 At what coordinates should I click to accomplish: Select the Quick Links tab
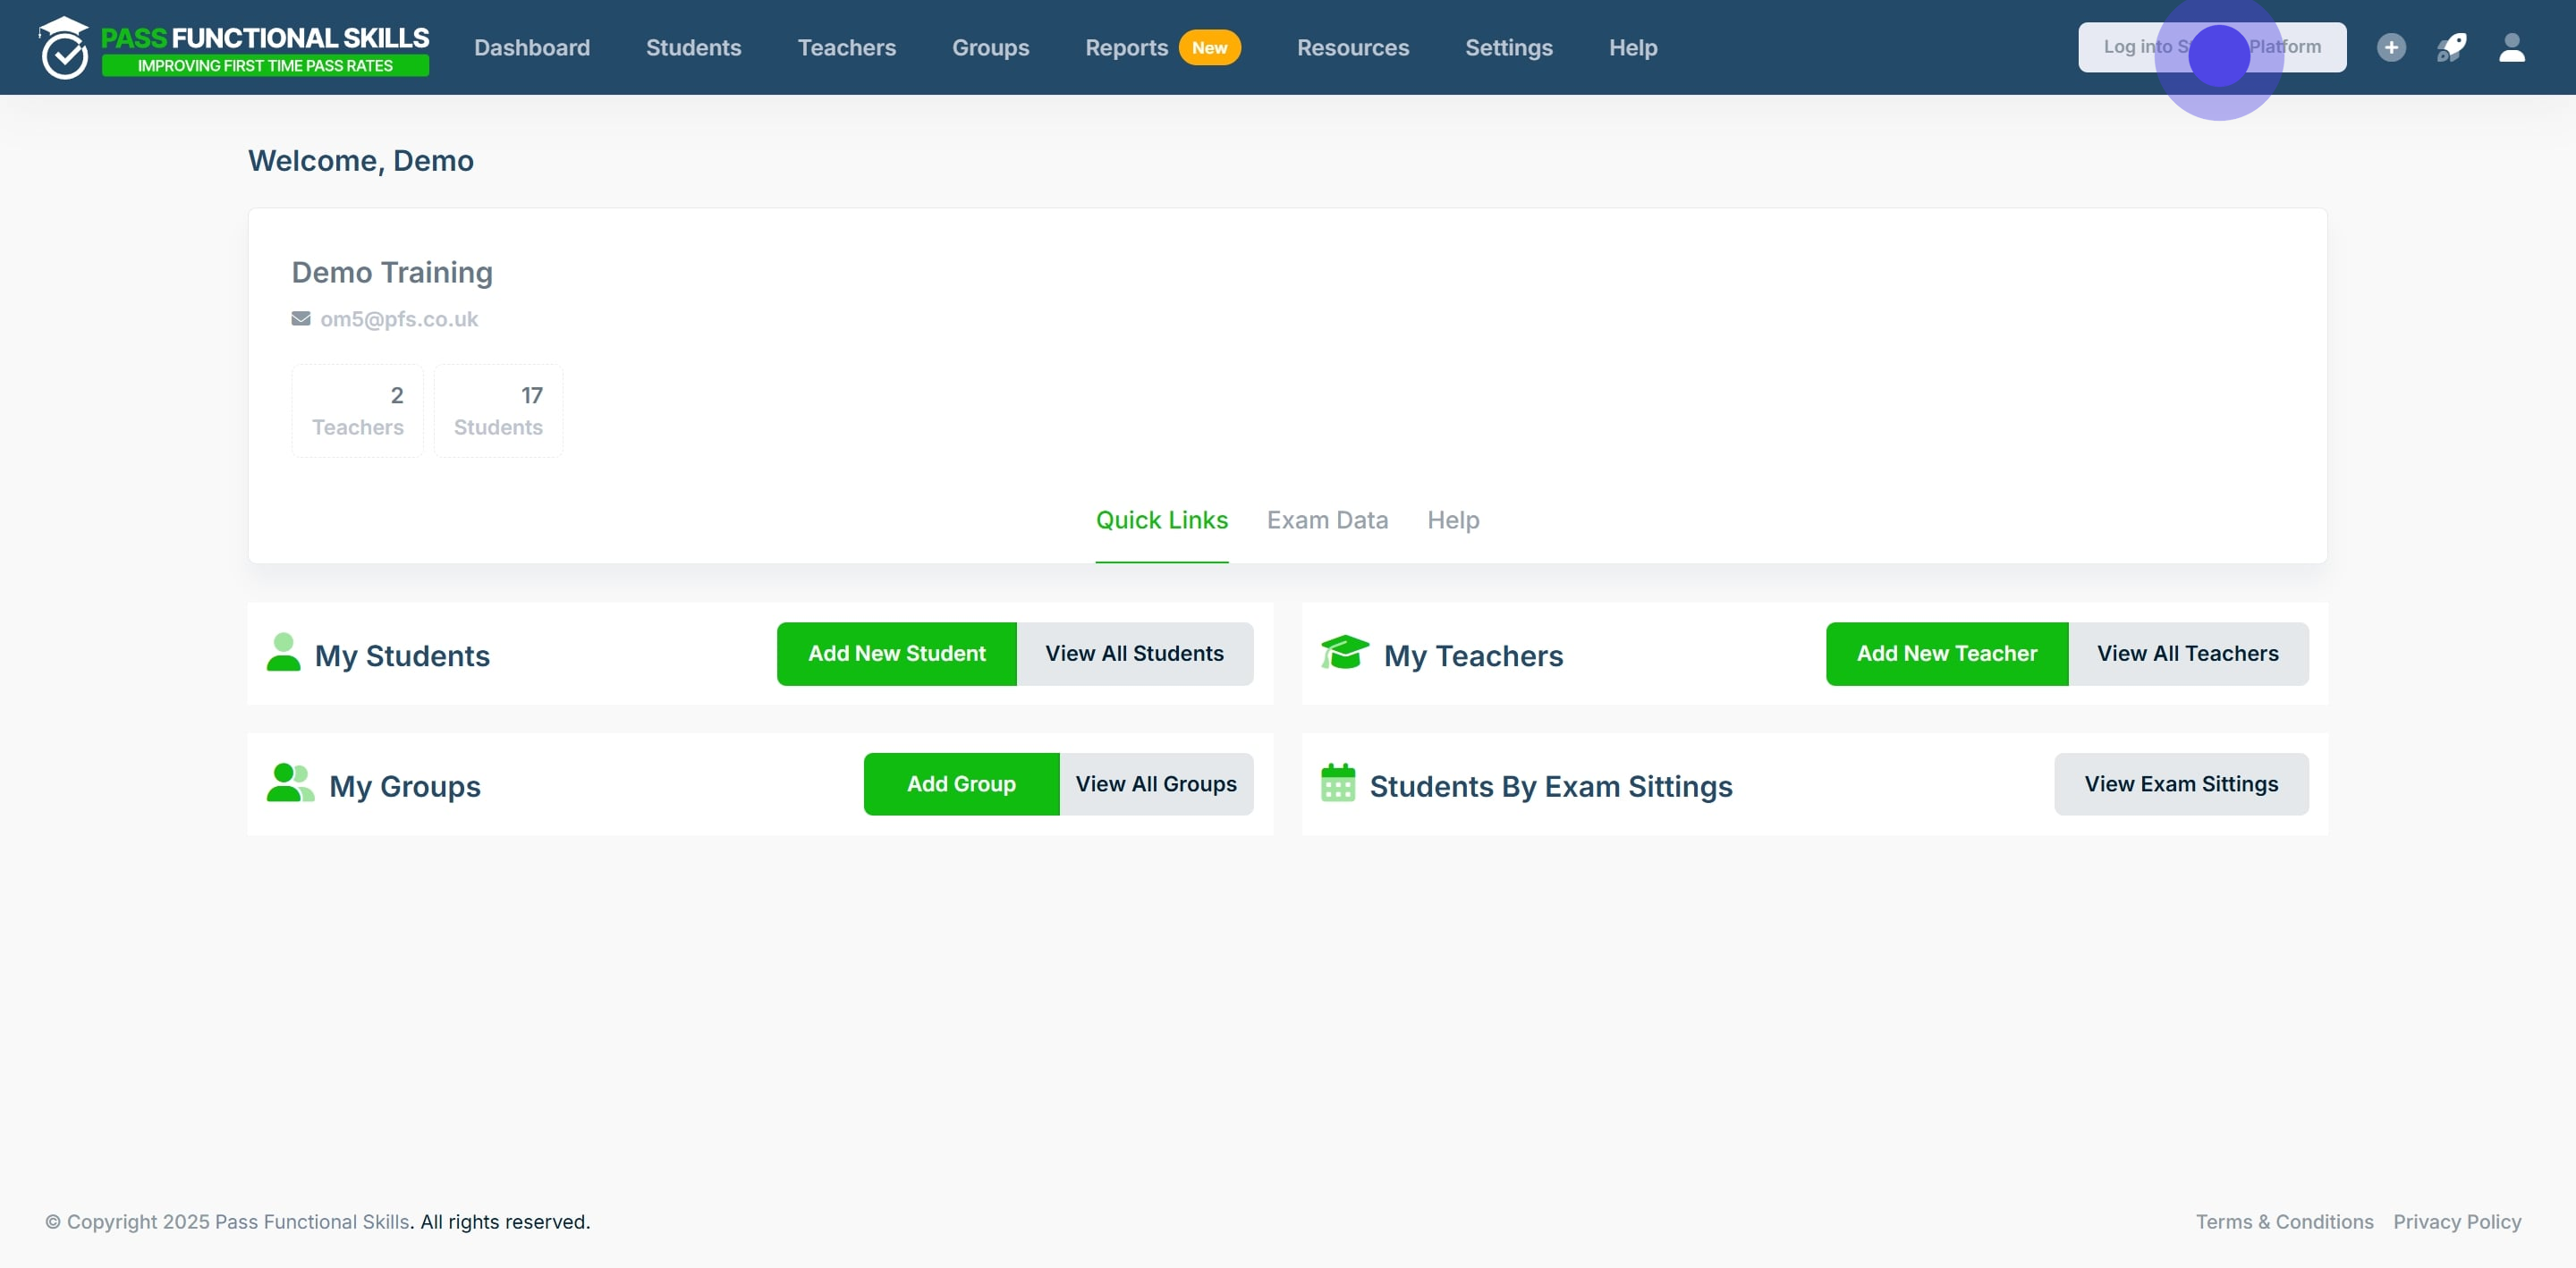pos(1162,520)
